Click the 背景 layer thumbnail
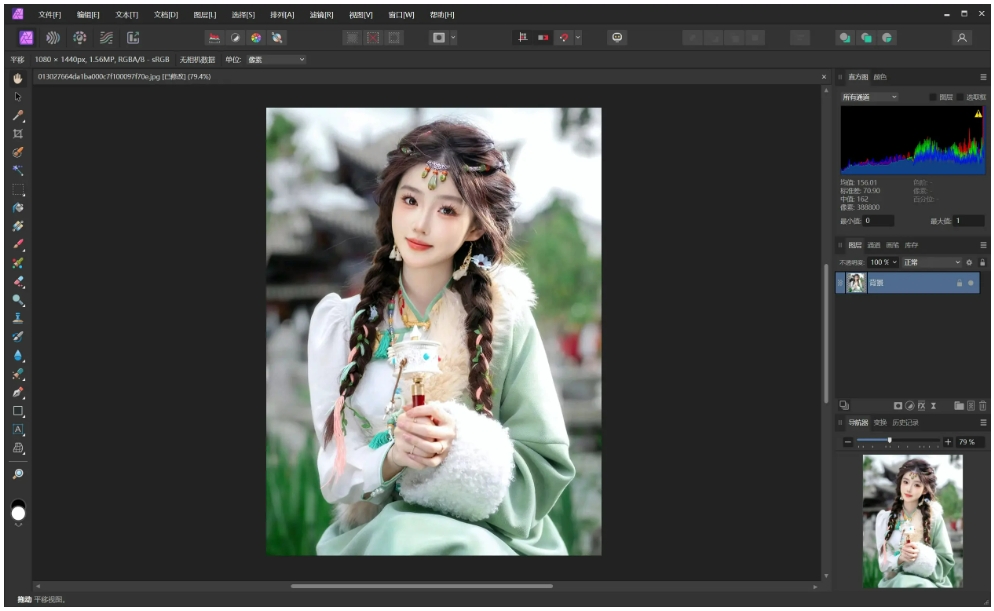This screenshot has width=994, height=611. (x=856, y=283)
